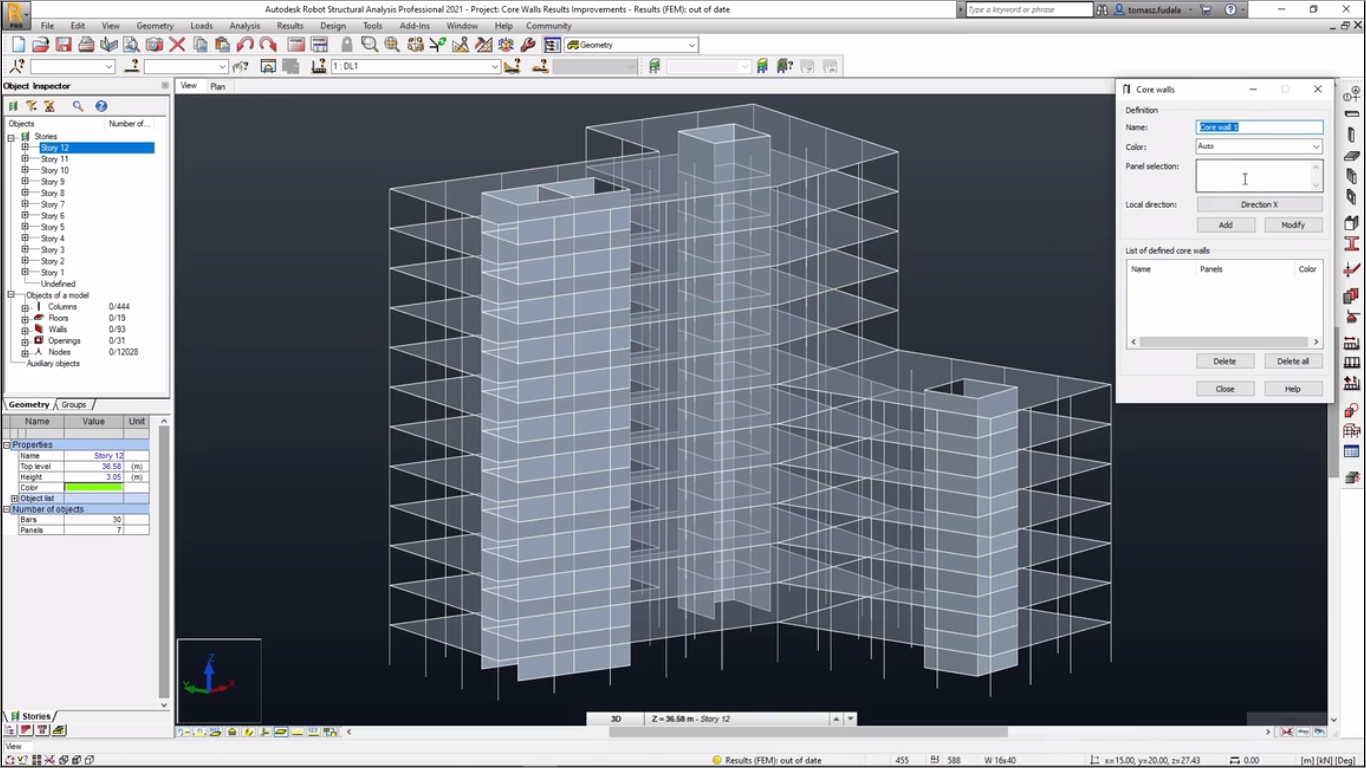Open the load case DL1 dropdown
Image resolution: width=1366 pixels, height=768 pixels.
[x=494, y=66]
